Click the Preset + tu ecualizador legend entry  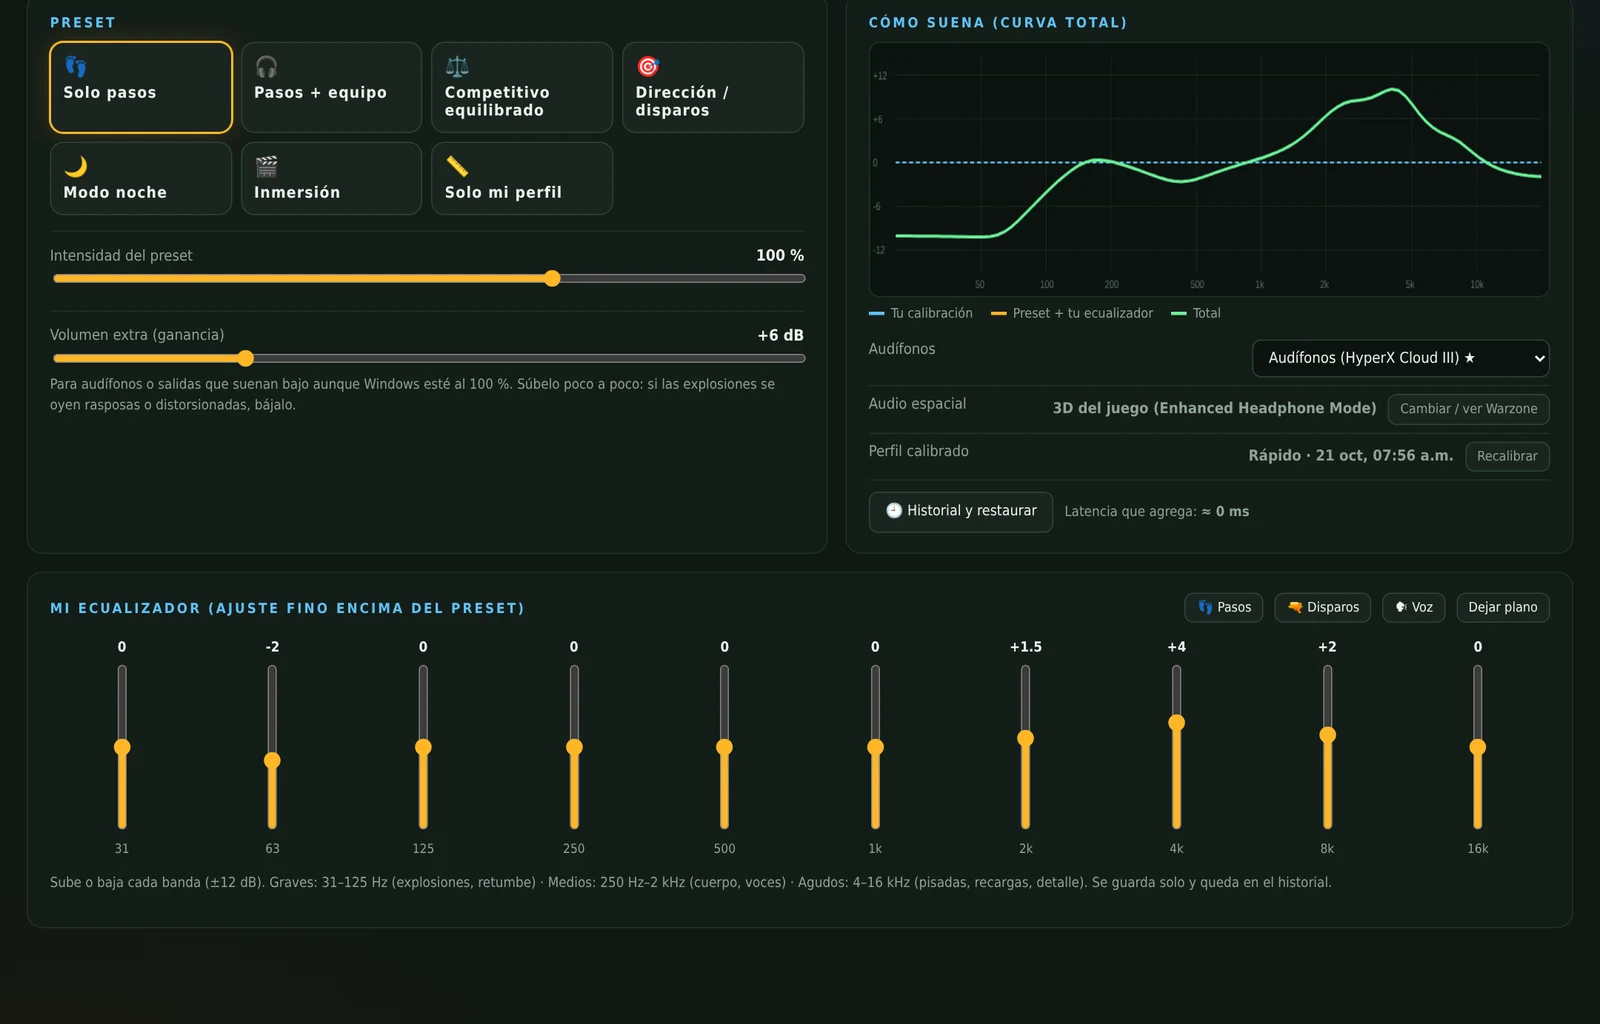click(x=1072, y=313)
